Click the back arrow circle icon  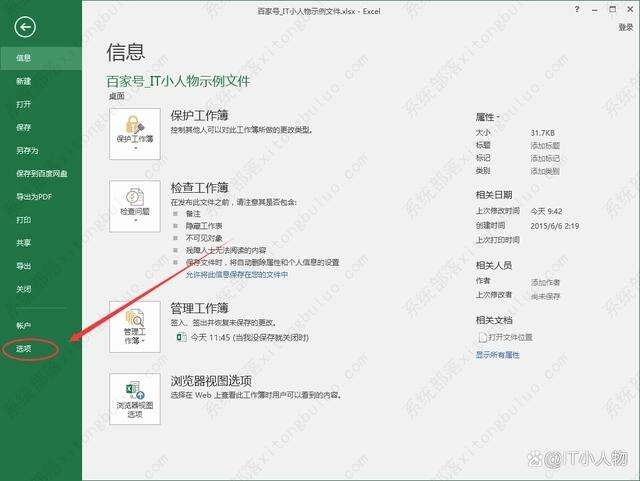tap(25, 27)
